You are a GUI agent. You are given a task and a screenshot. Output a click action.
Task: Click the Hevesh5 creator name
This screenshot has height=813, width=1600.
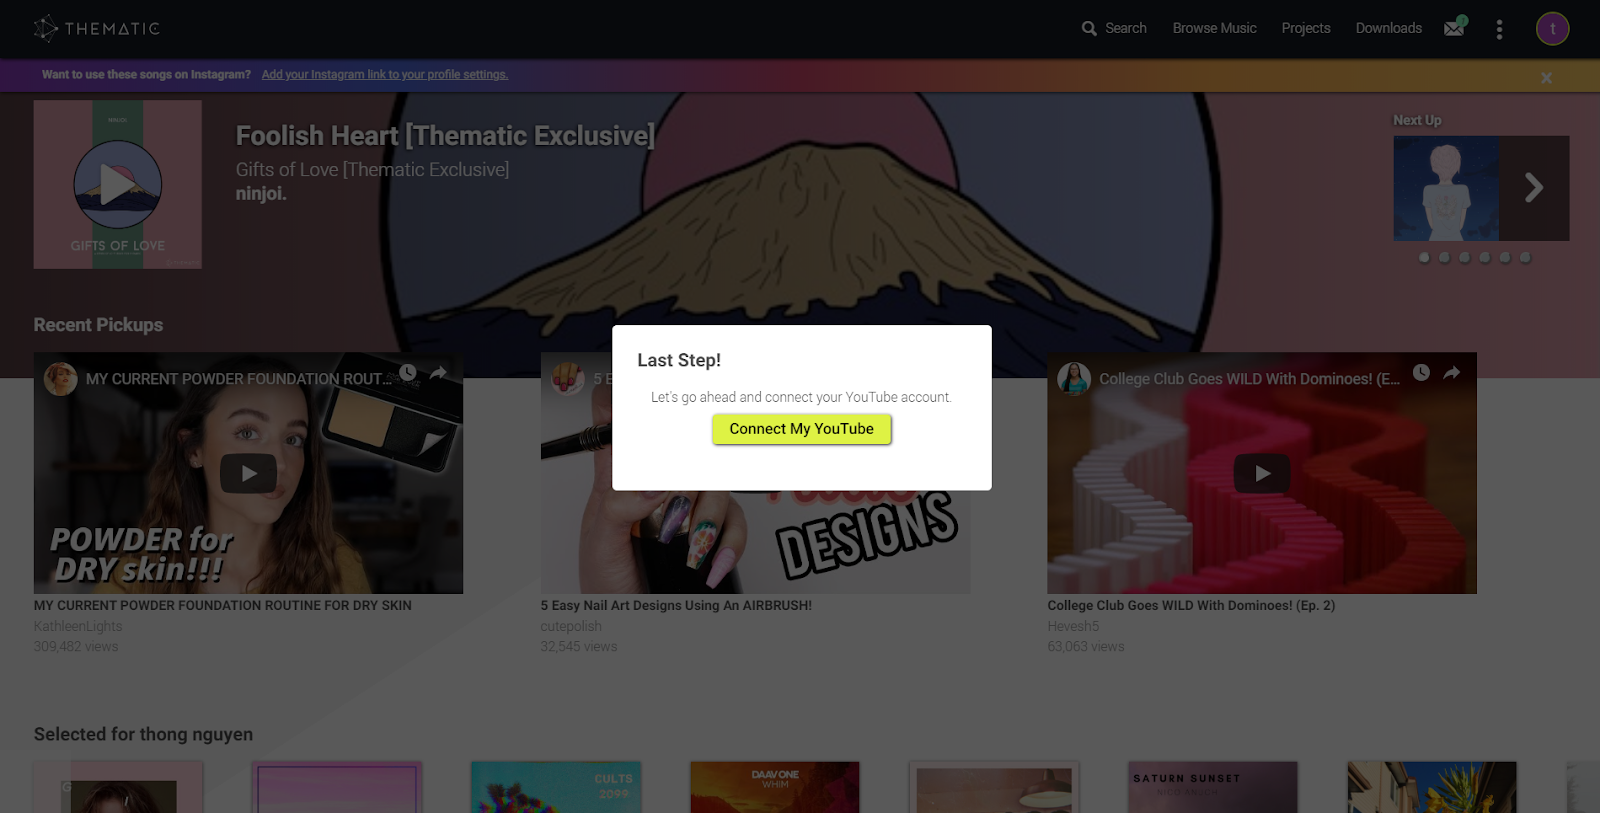coord(1073,626)
